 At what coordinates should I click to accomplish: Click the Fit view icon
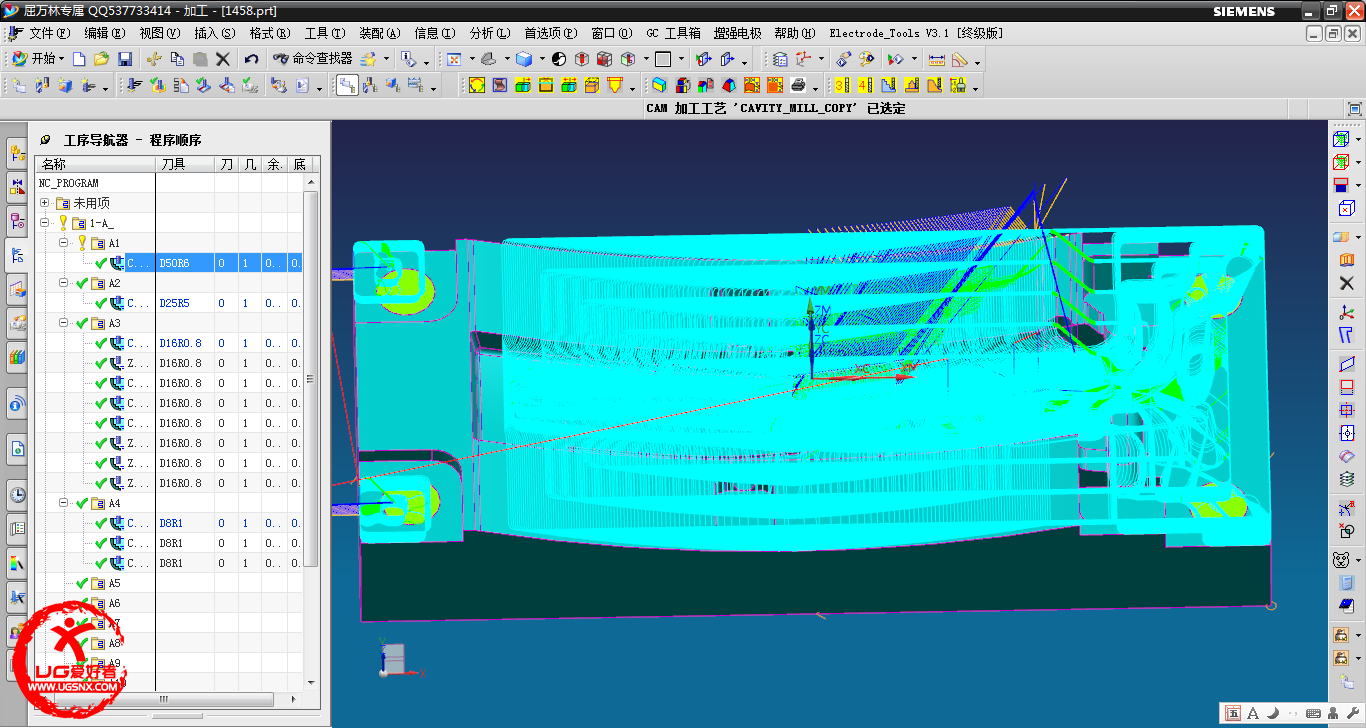point(453,59)
